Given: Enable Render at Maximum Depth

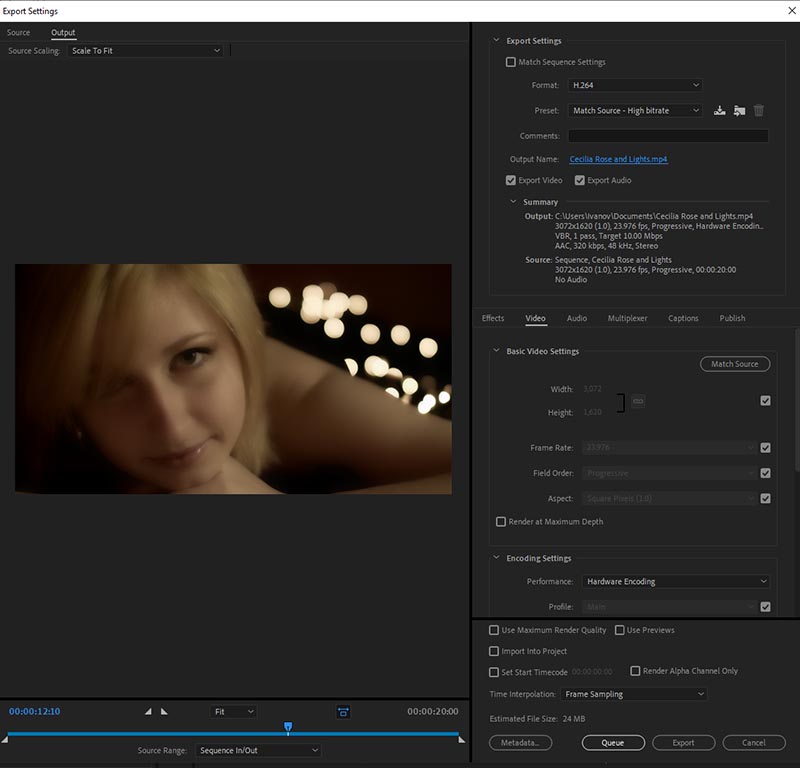Looking at the screenshot, I should pos(501,522).
